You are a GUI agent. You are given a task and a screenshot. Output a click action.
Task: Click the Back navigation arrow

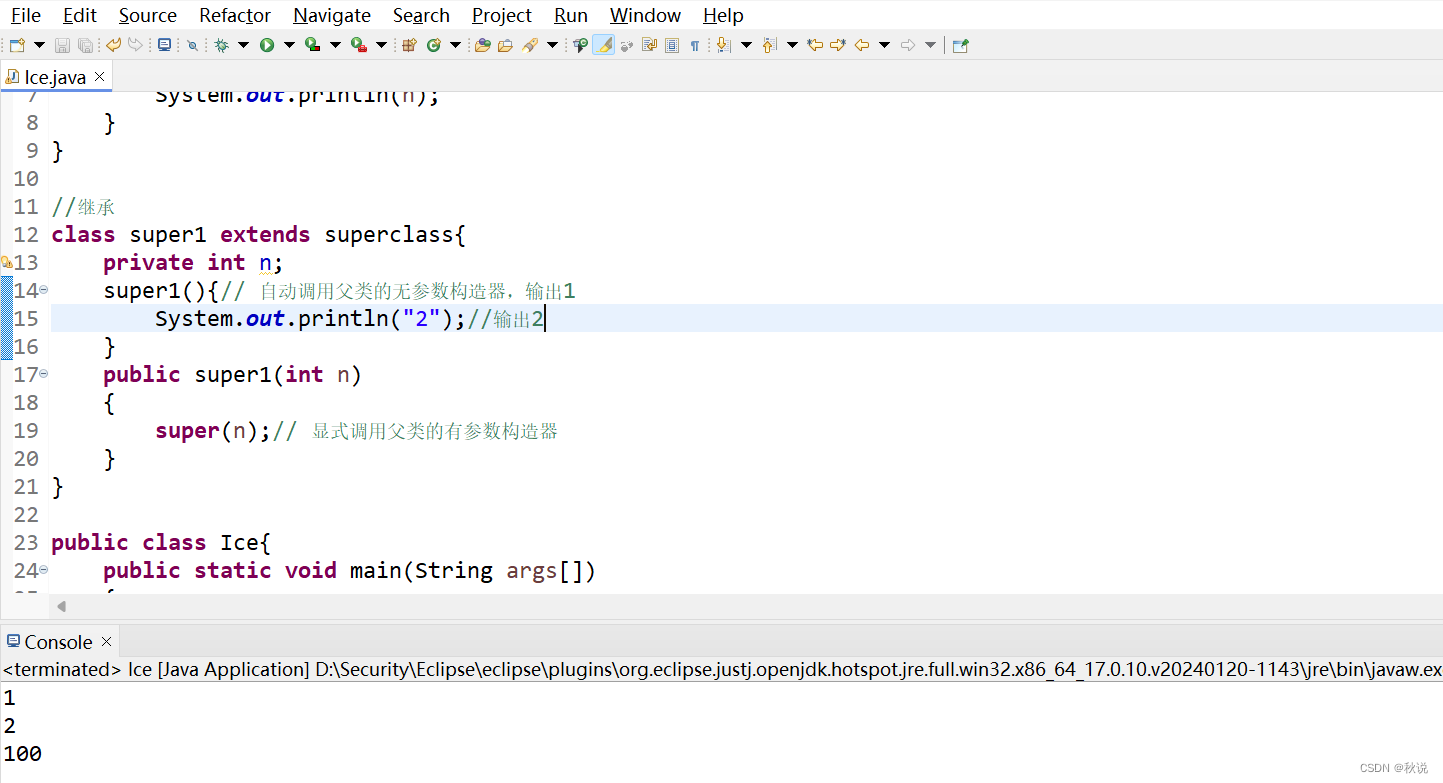(x=862, y=45)
